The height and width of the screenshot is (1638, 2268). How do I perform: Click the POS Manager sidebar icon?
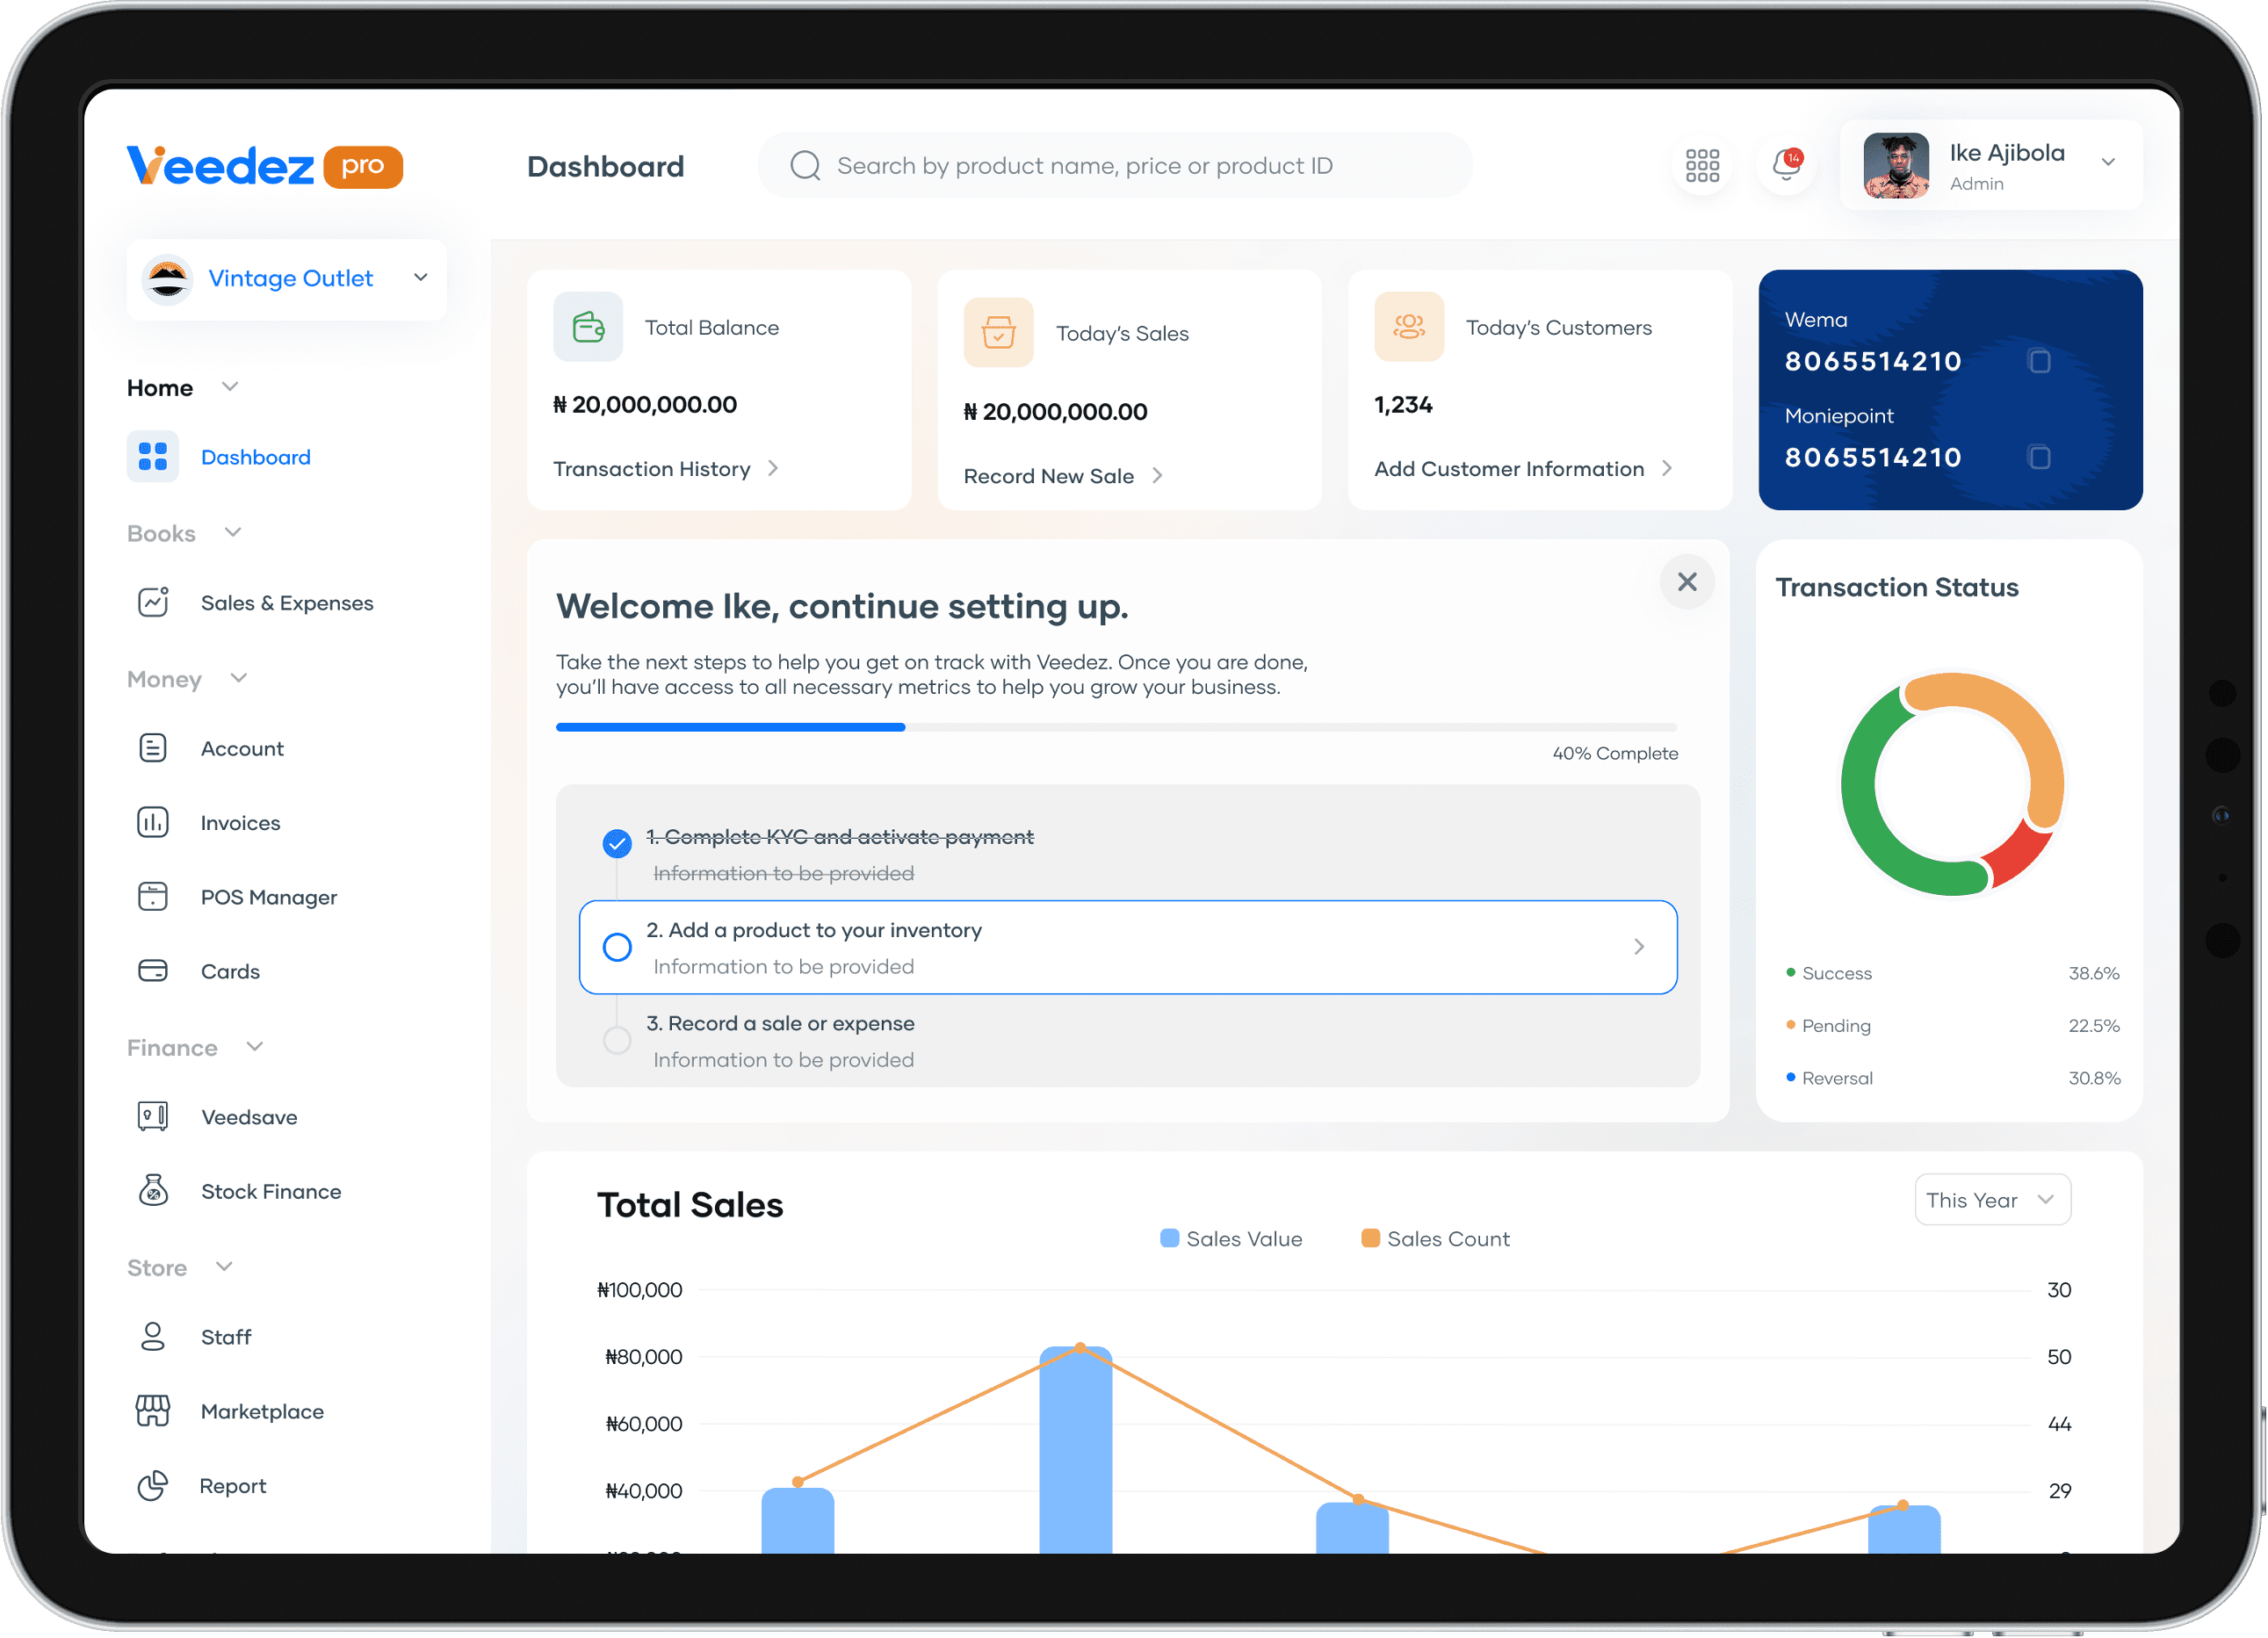pos(153,897)
